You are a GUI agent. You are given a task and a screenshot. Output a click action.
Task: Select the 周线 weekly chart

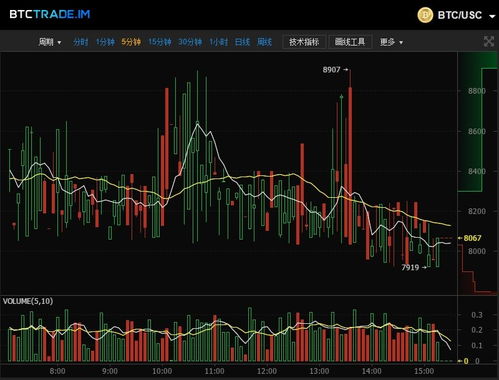coord(264,42)
